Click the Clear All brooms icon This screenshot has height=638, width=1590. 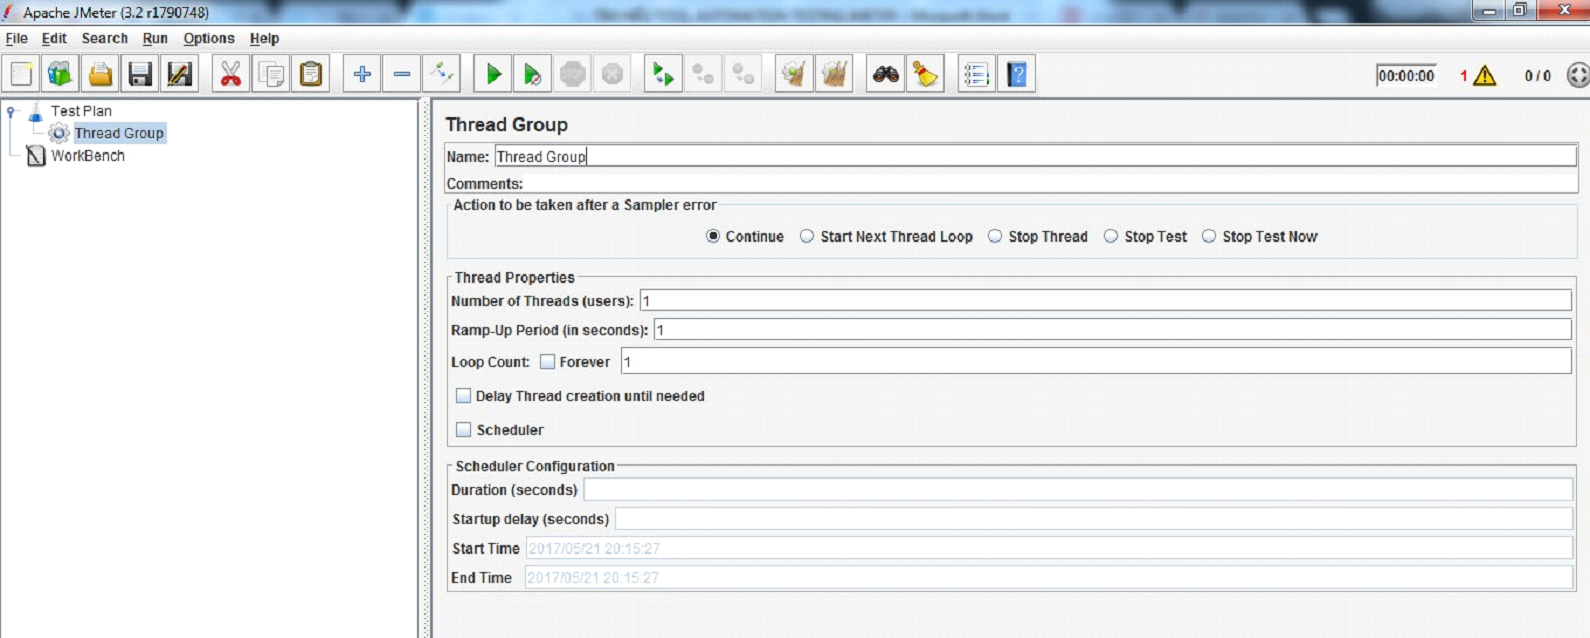pyautogui.click(x=834, y=74)
